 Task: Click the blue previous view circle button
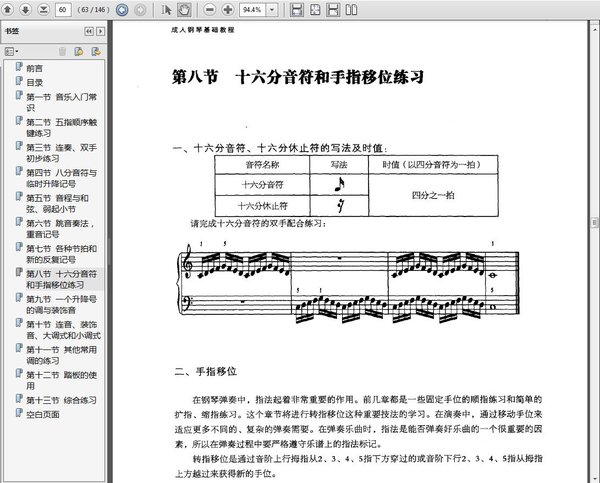coord(122,10)
